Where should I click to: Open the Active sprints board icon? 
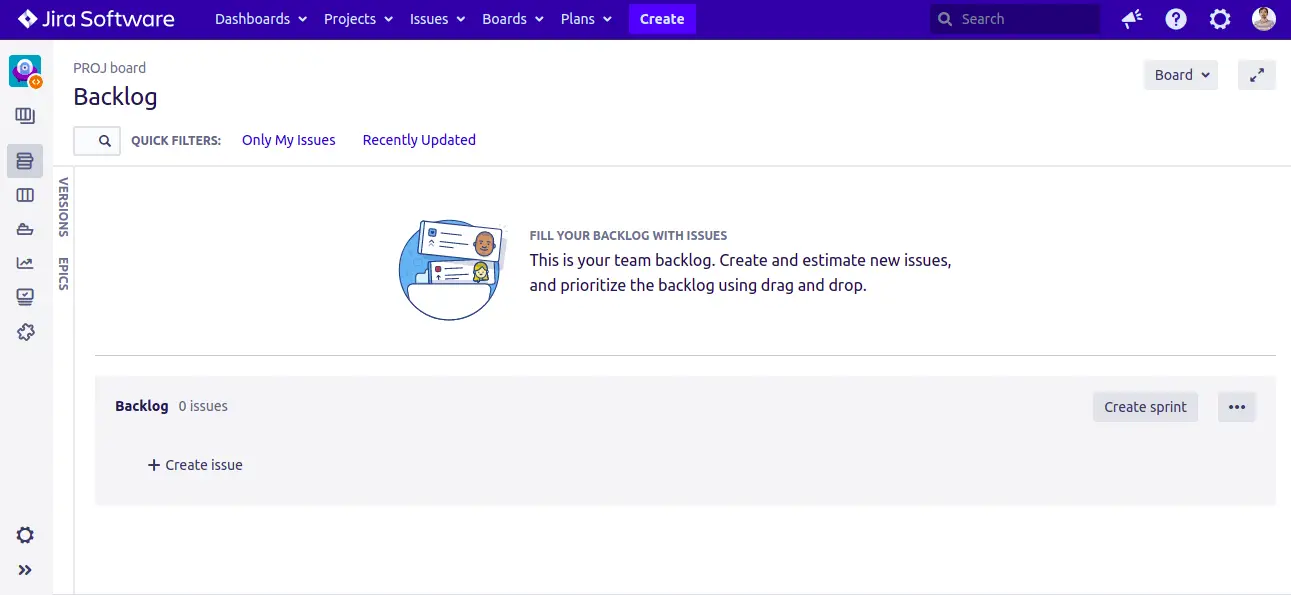(x=25, y=195)
